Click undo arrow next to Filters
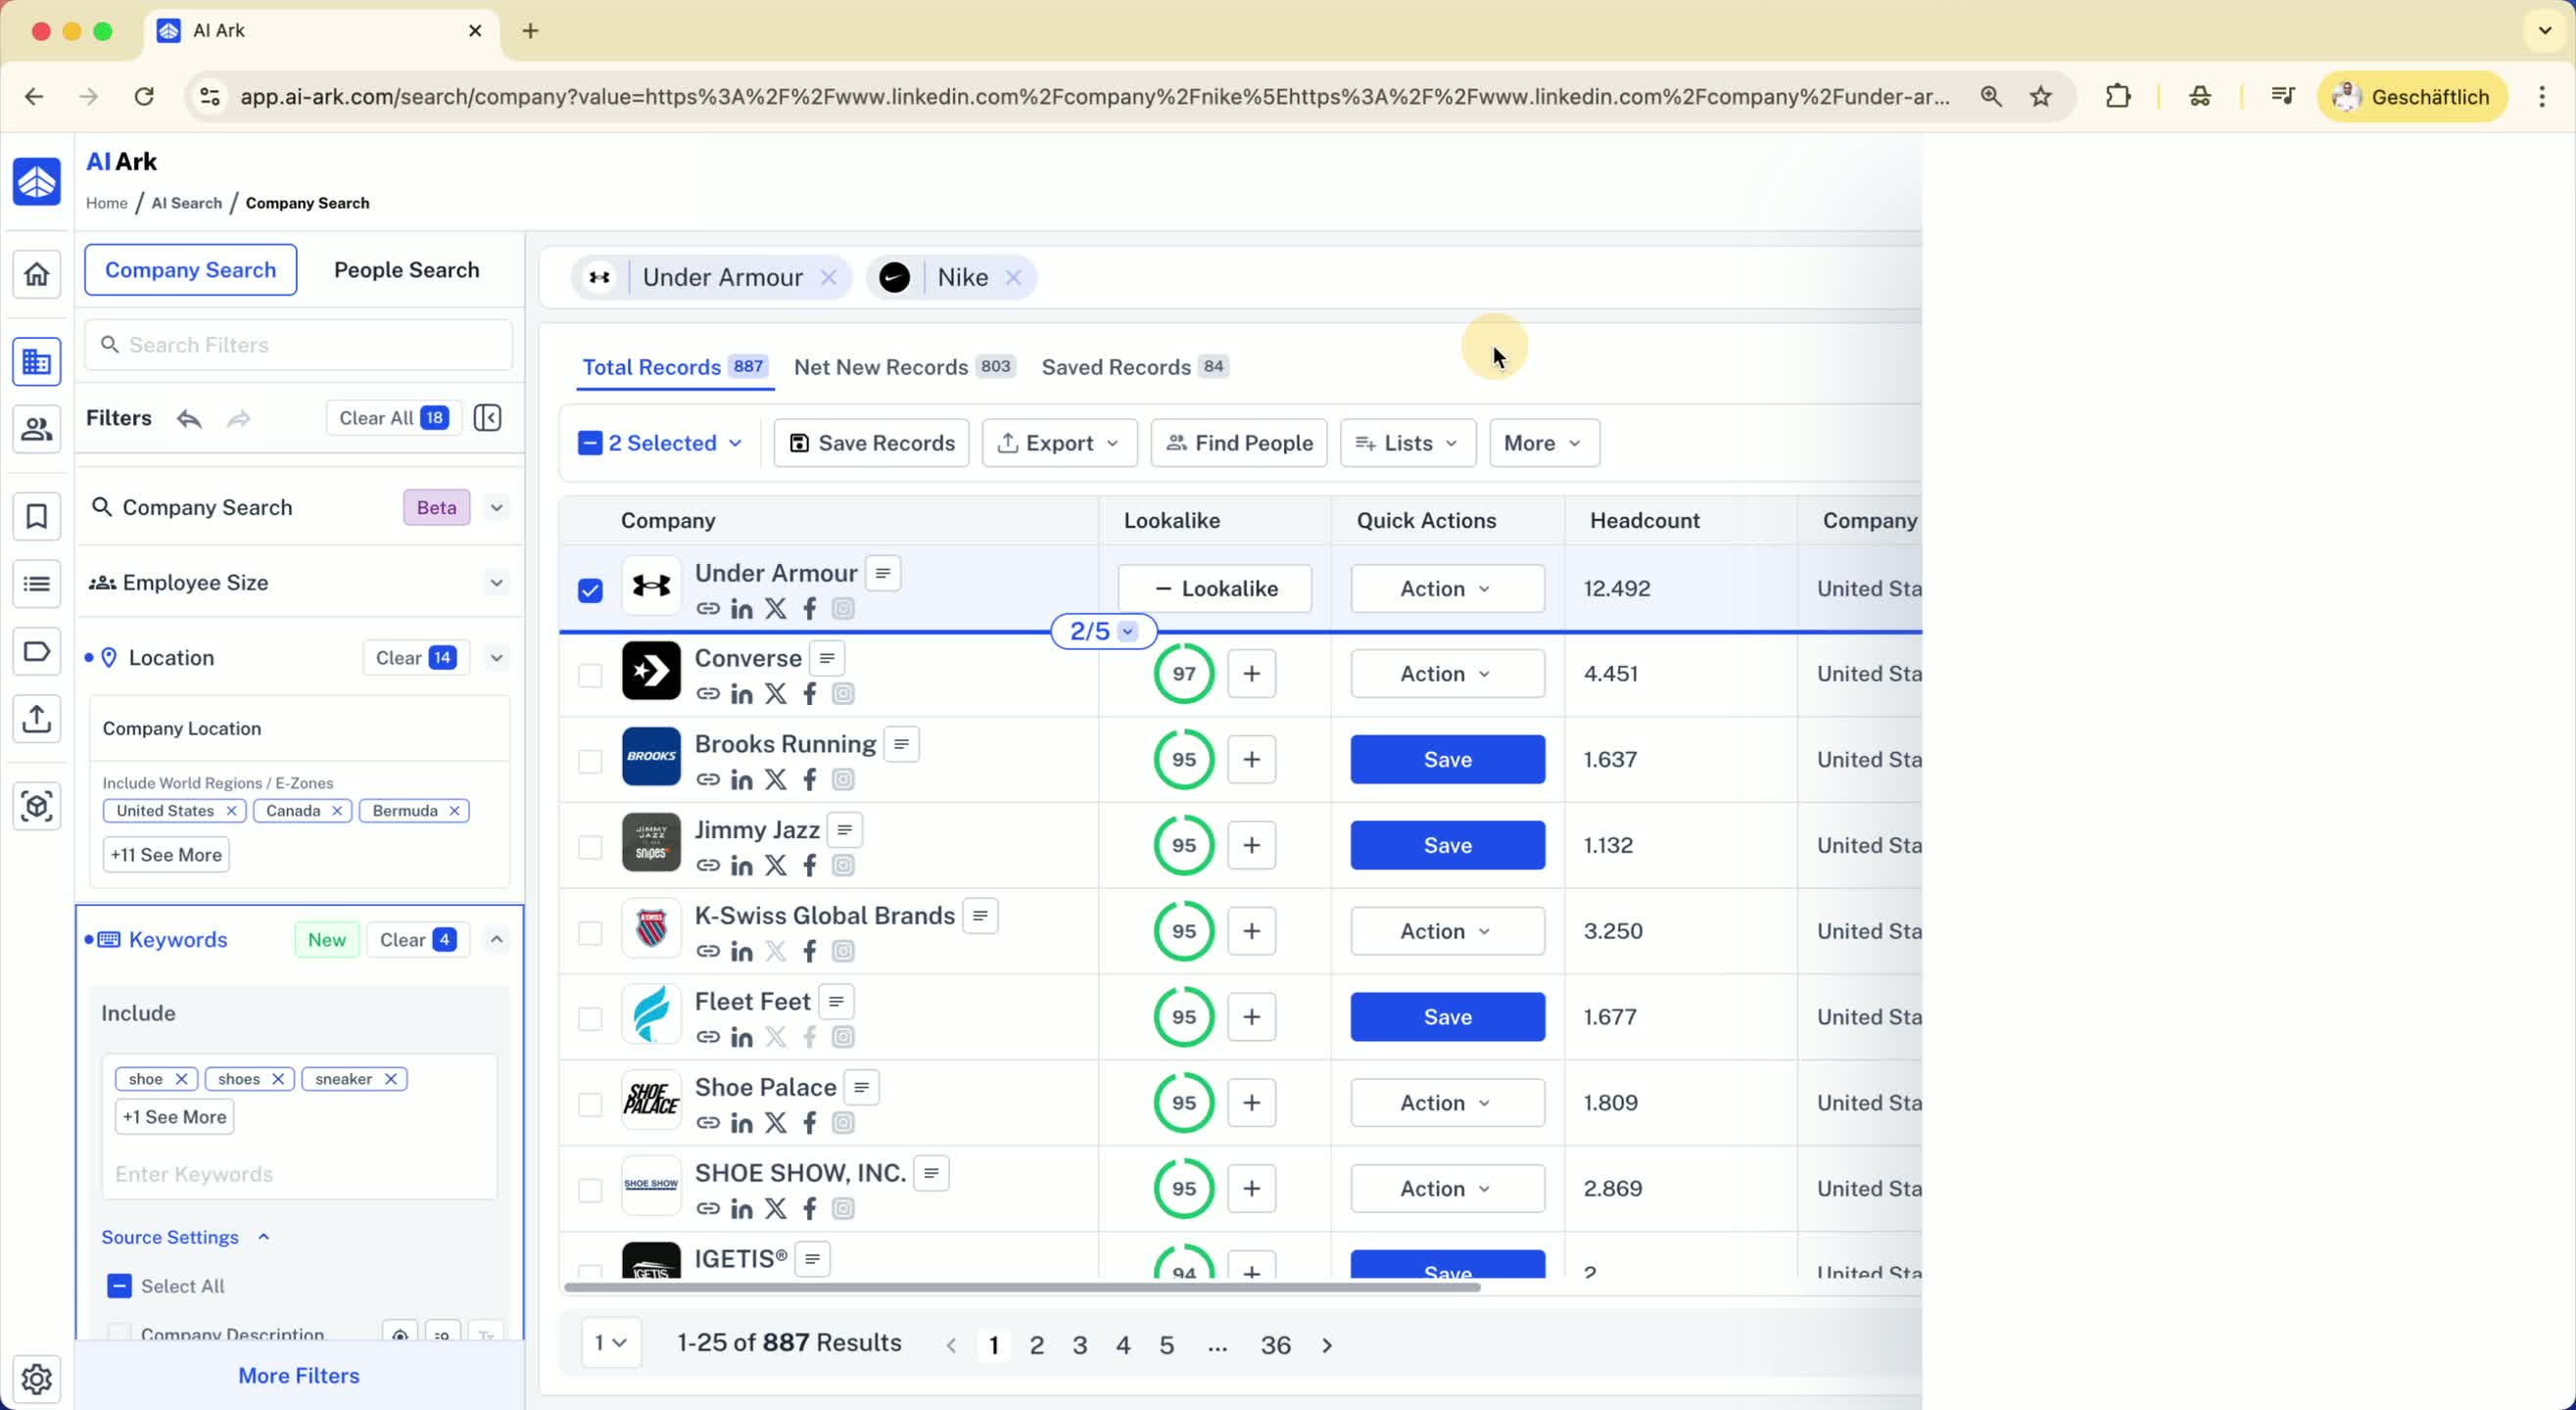2576x1410 pixels. (189, 418)
